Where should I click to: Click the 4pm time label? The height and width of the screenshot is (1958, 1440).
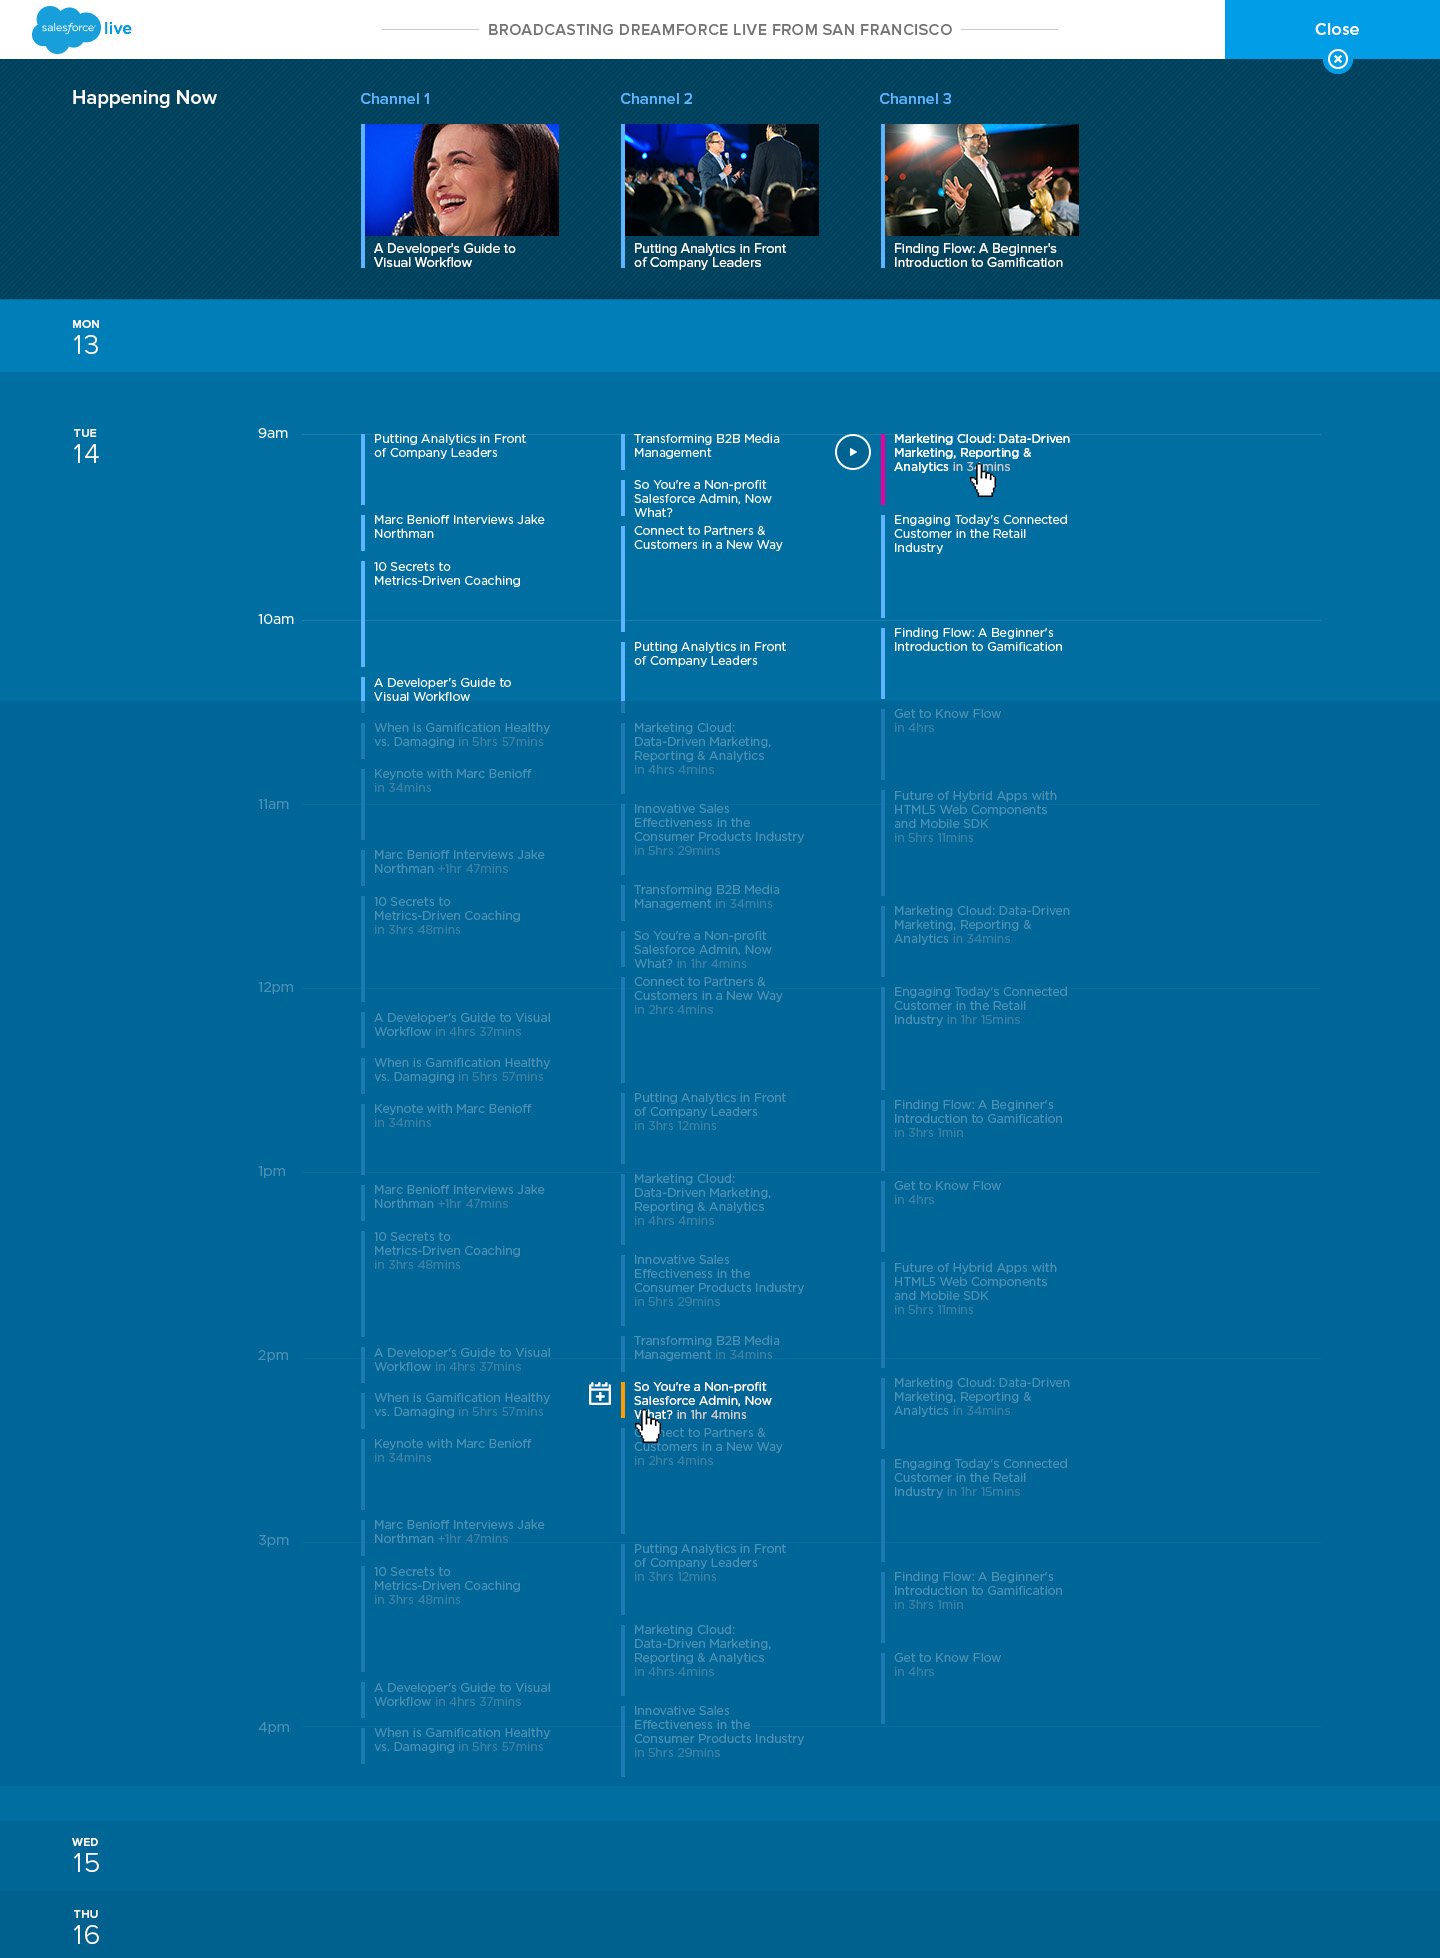tap(274, 1727)
